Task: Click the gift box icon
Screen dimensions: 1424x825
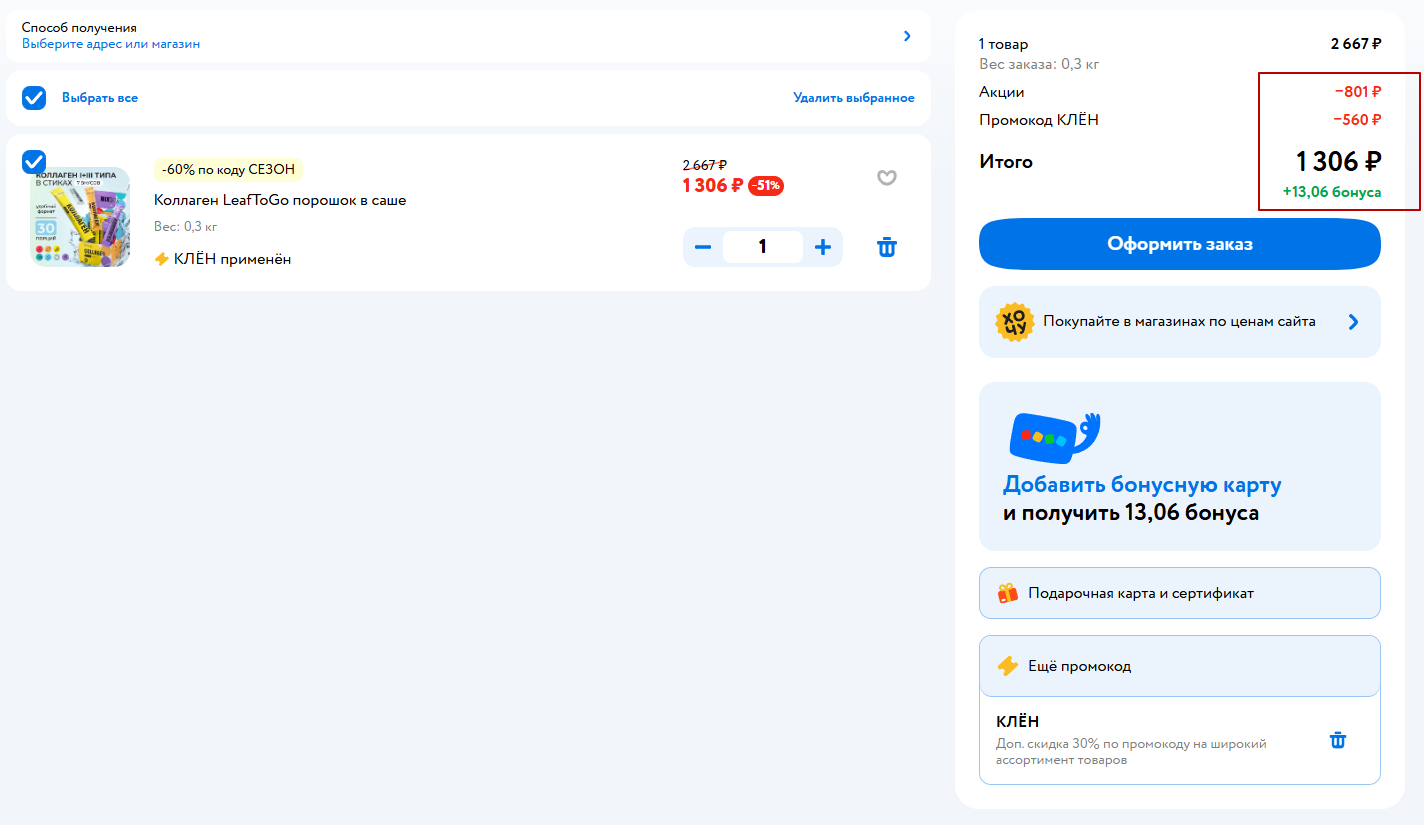Action: tap(1007, 593)
